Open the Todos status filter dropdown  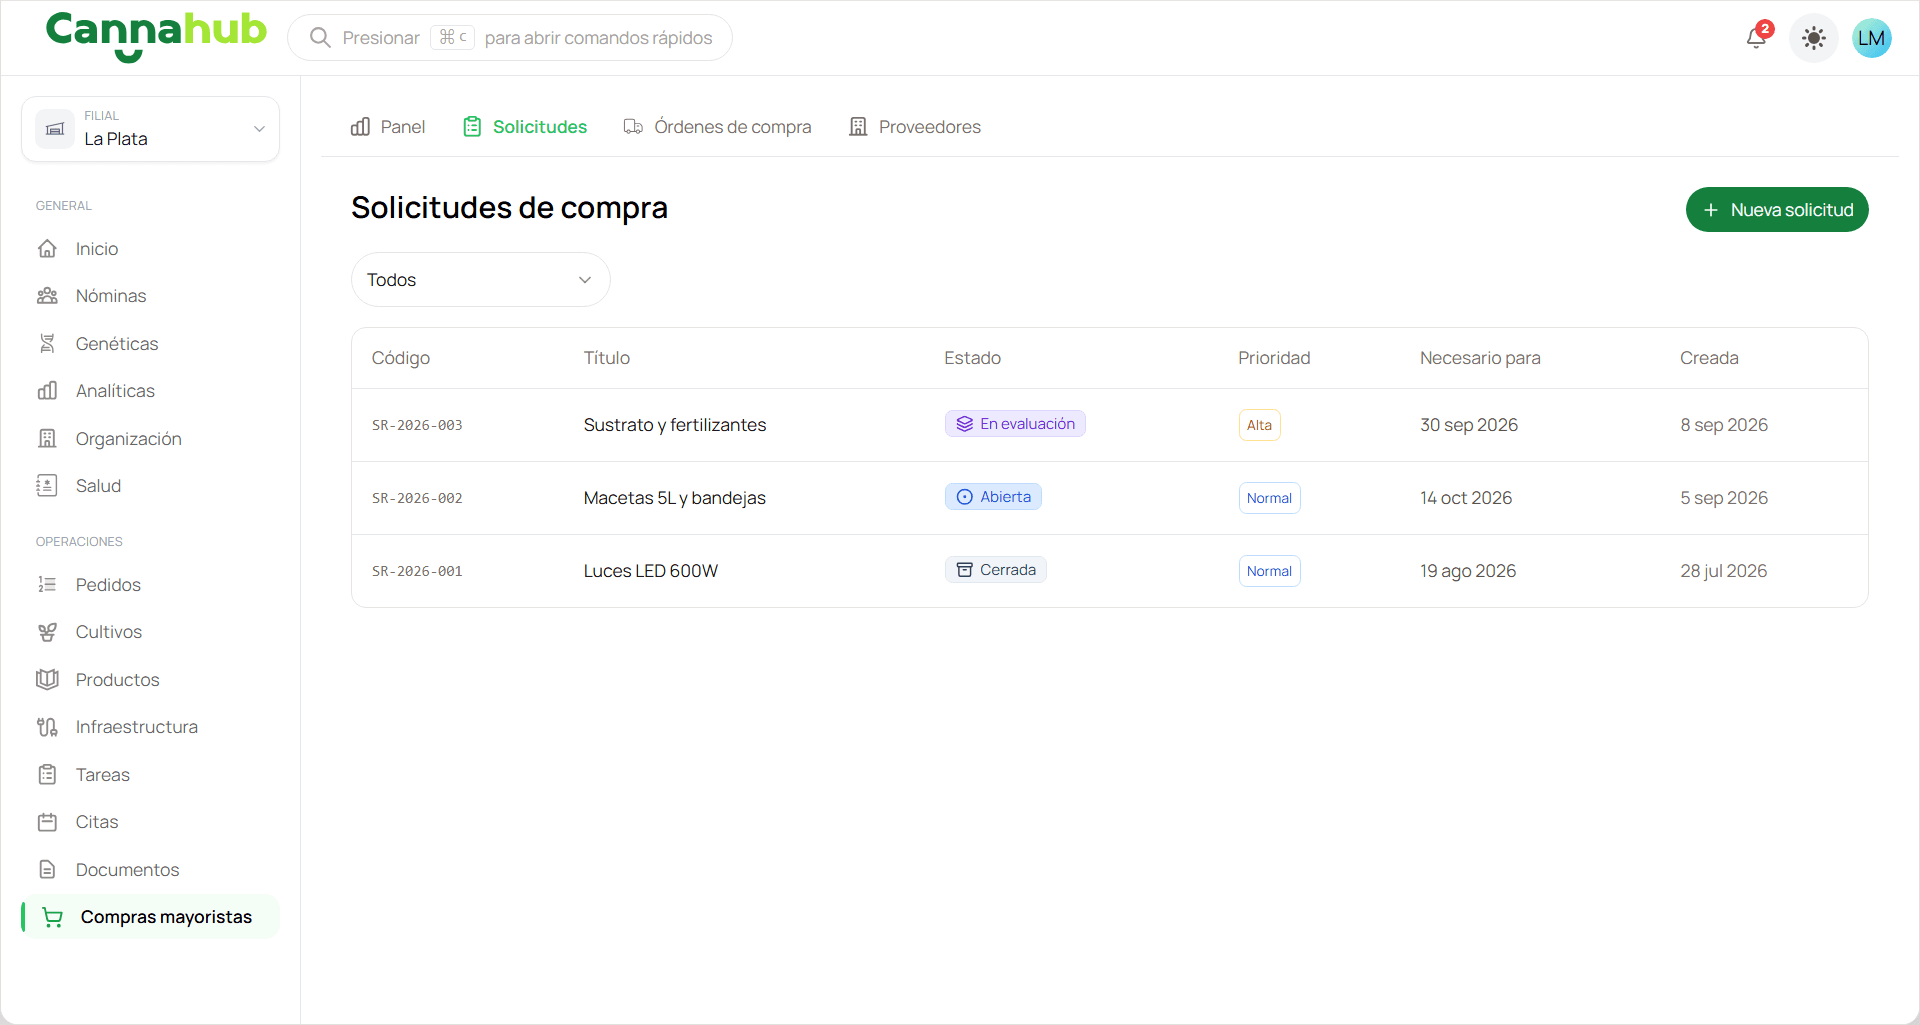point(481,280)
